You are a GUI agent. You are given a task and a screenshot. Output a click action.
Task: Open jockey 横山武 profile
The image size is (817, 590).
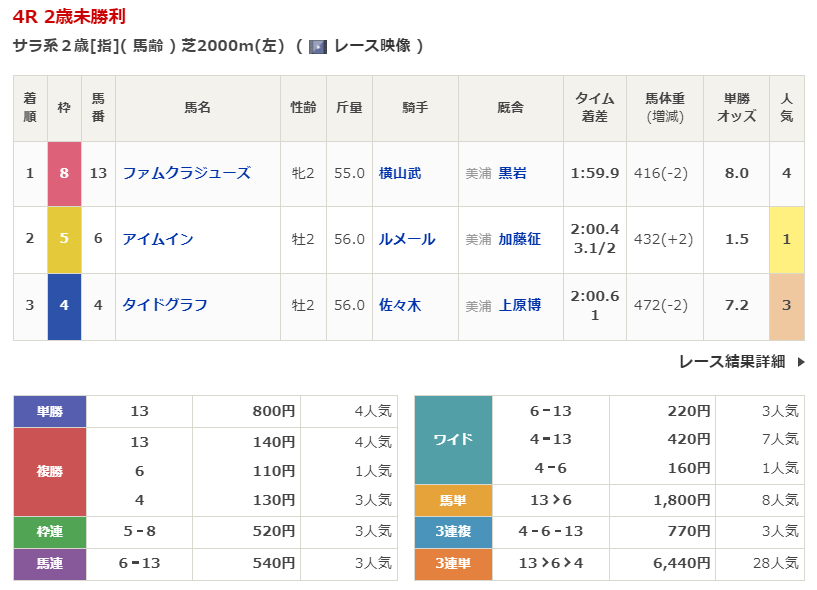click(400, 173)
